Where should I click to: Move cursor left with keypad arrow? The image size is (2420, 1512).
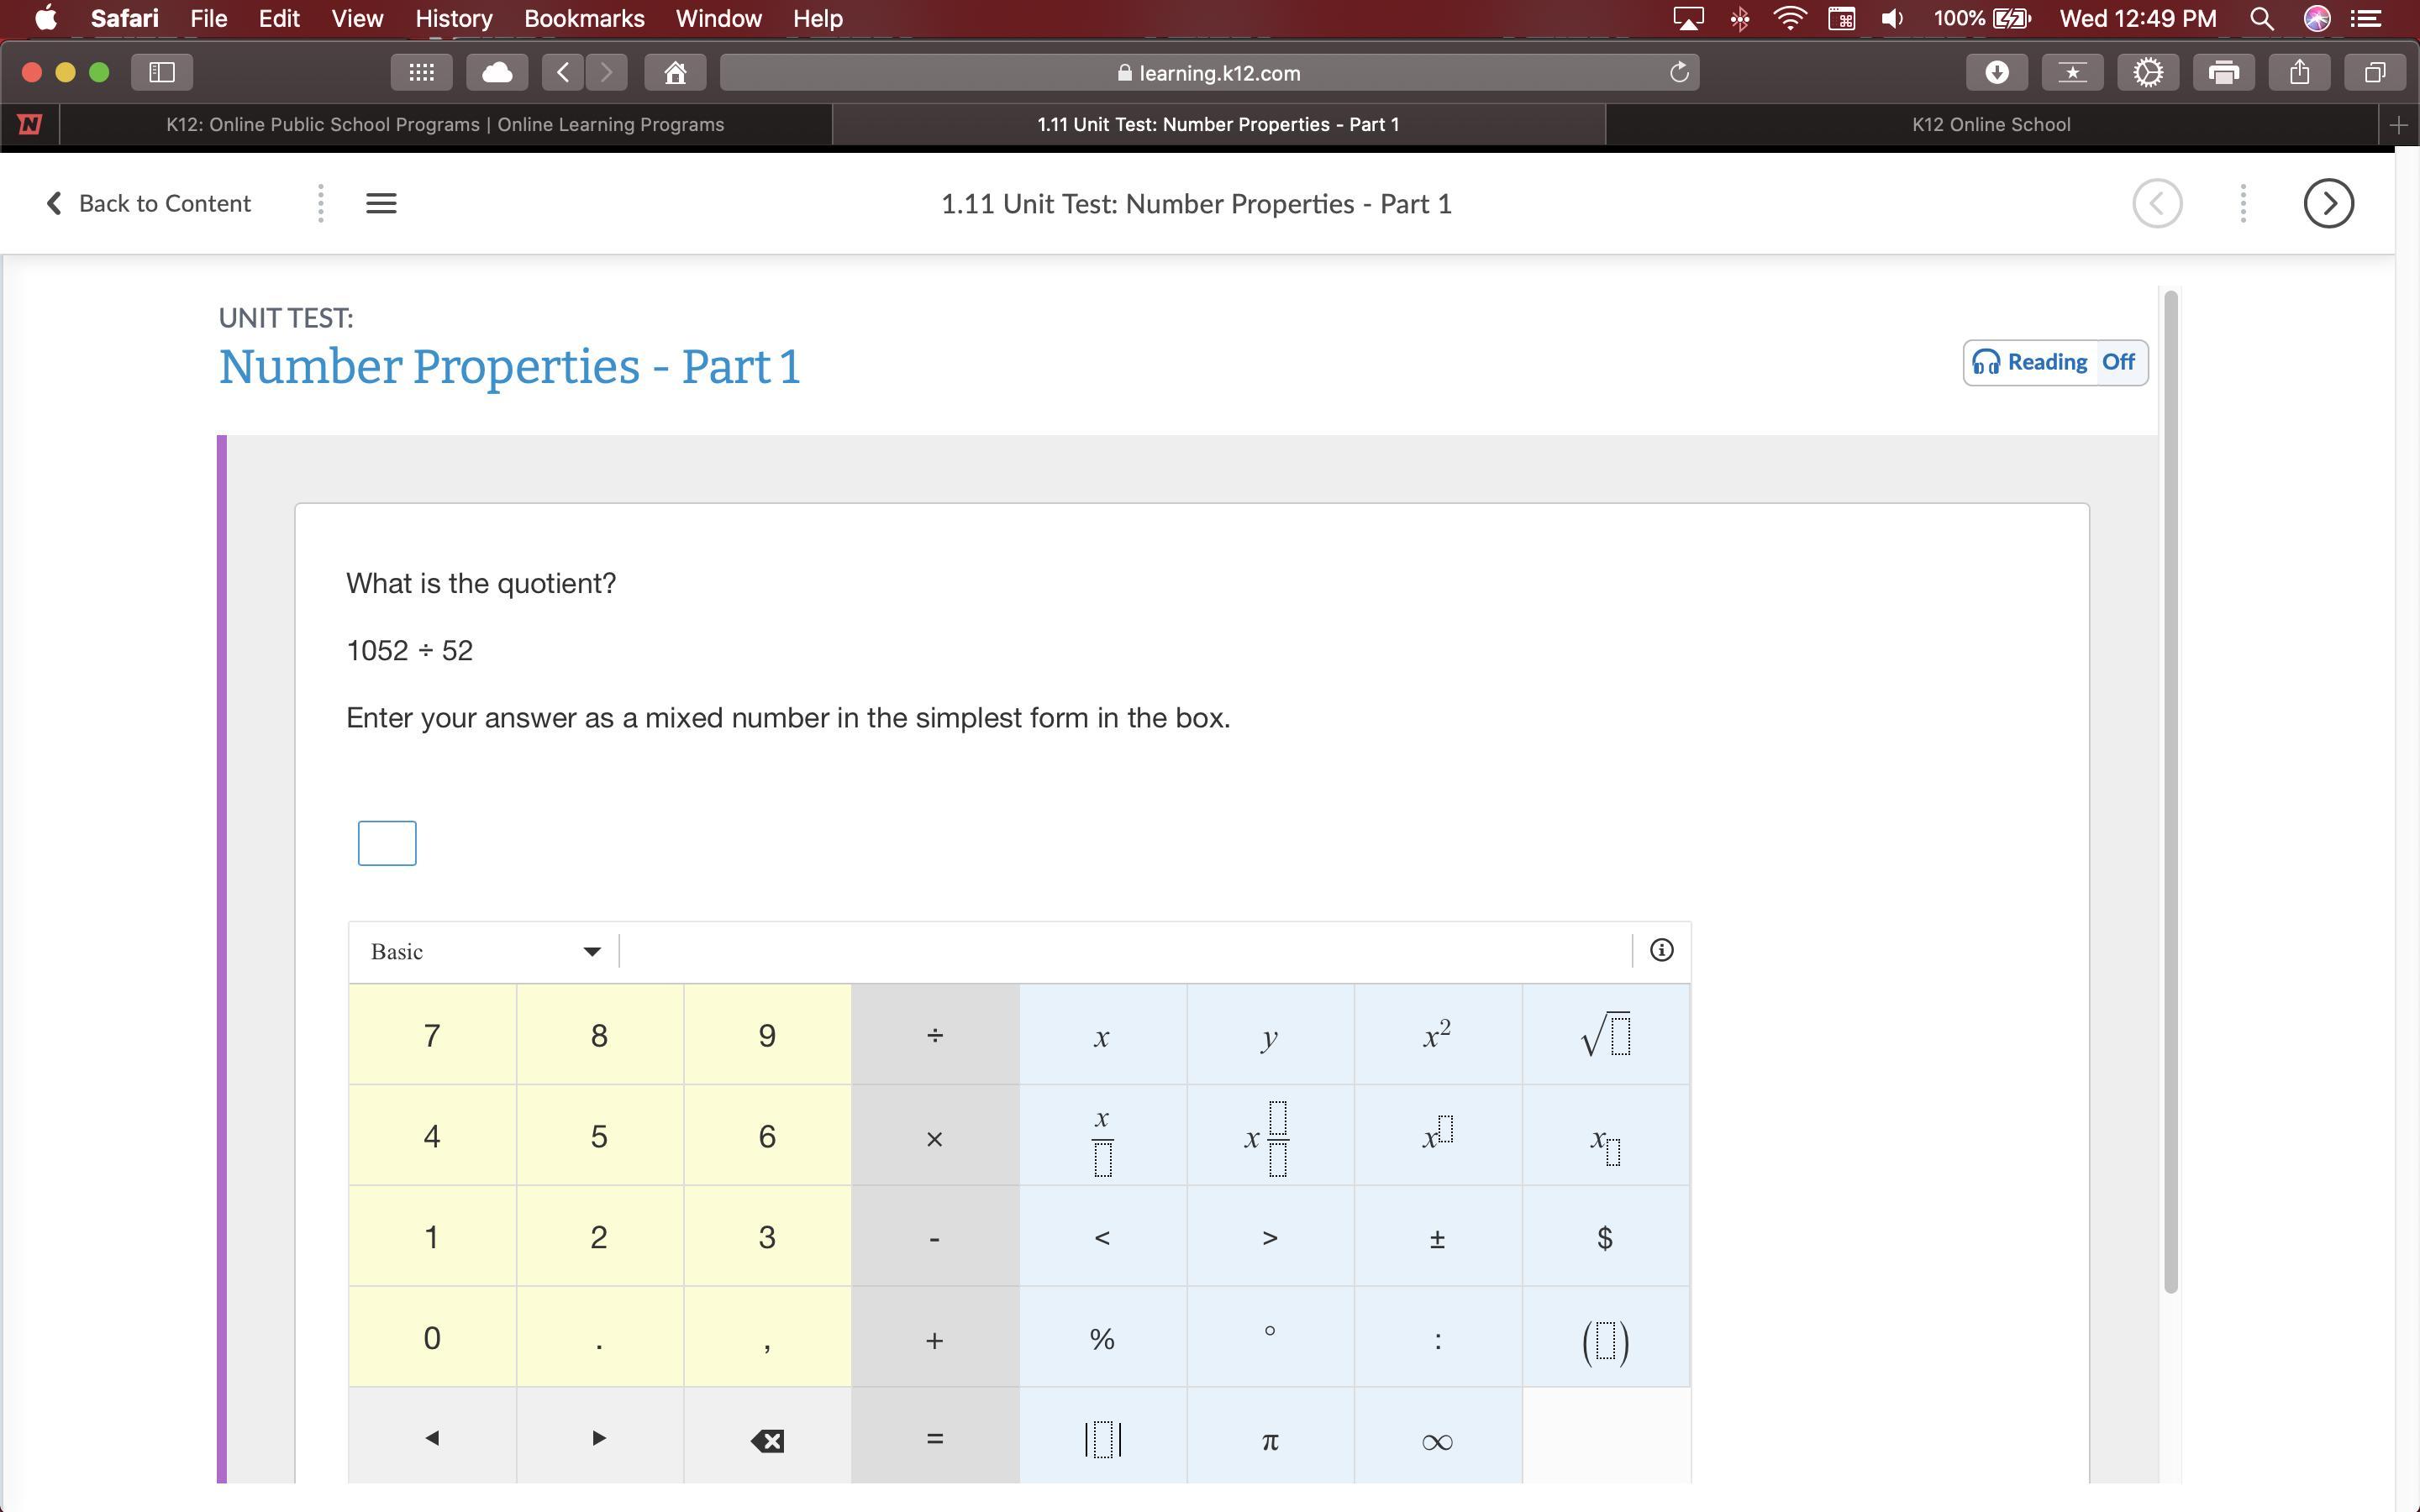432,1438
